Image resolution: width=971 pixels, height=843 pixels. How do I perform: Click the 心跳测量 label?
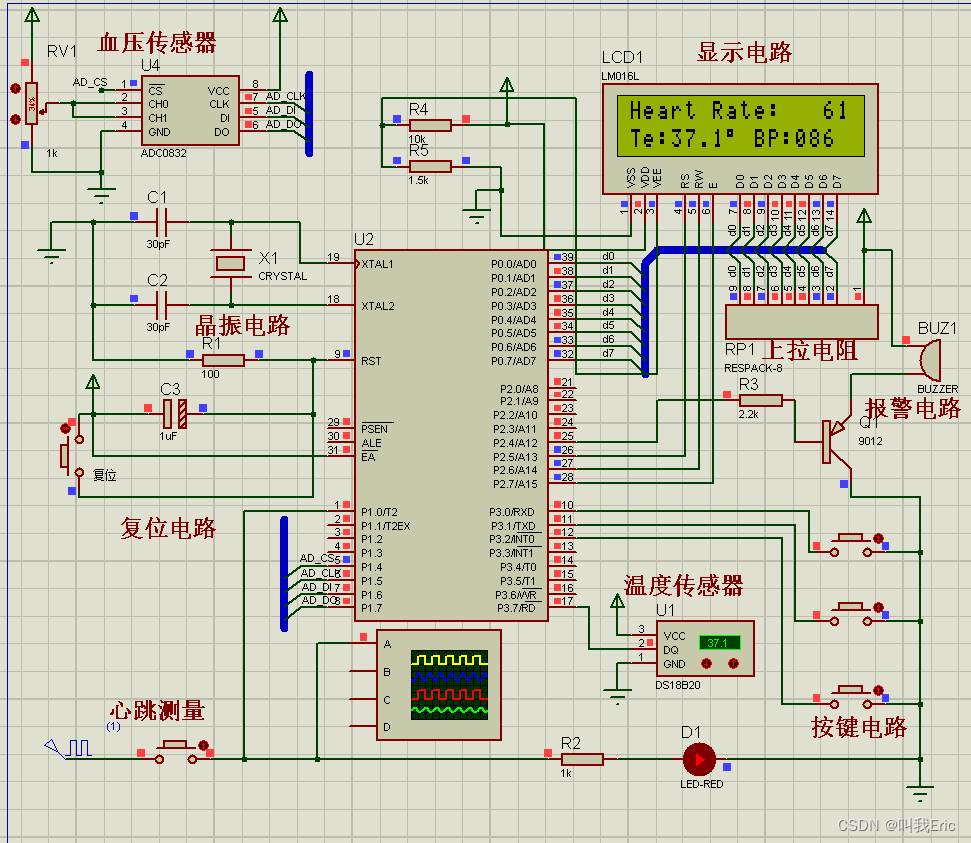click(157, 710)
